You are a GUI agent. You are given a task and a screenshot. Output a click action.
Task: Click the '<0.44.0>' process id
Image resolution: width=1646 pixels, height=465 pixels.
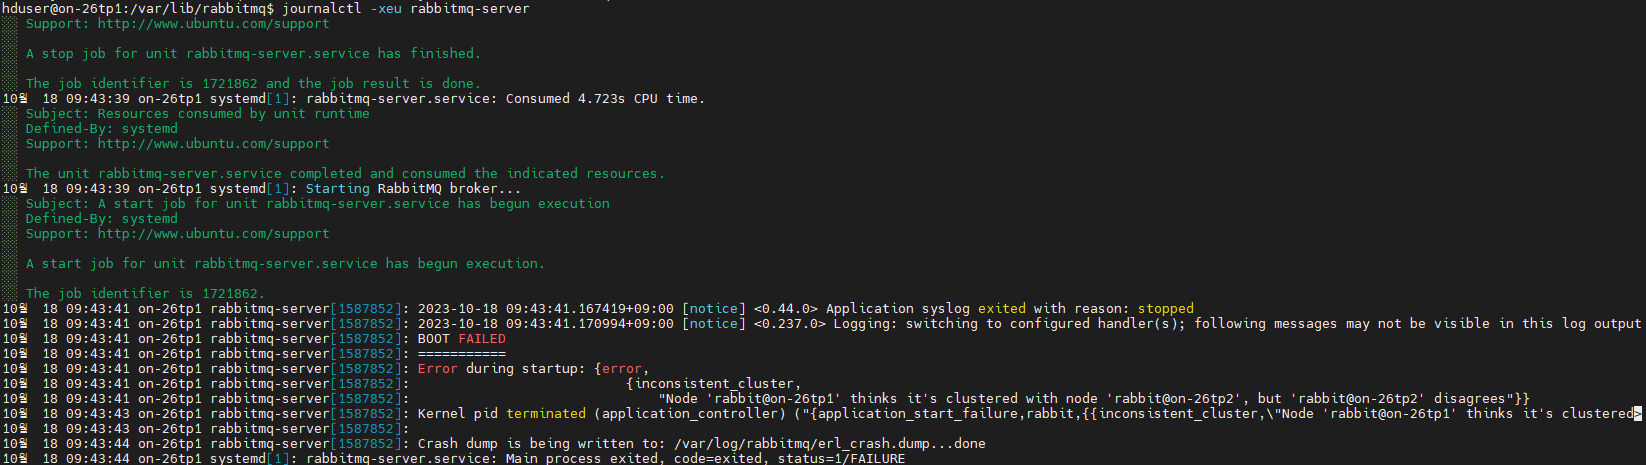(785, 308)
